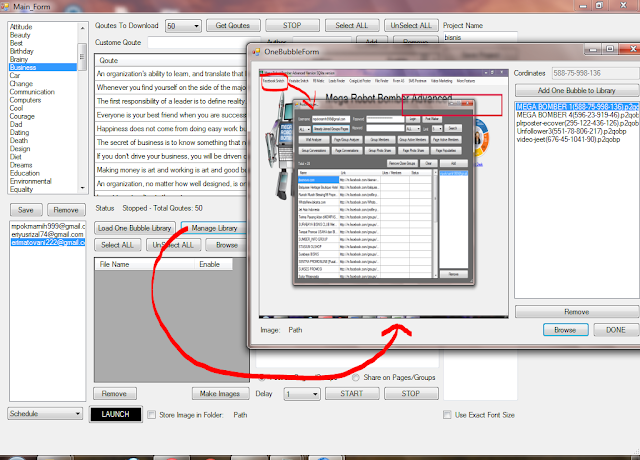
Task: Select video-jeet library entry
Action: (x=568, y=140)
